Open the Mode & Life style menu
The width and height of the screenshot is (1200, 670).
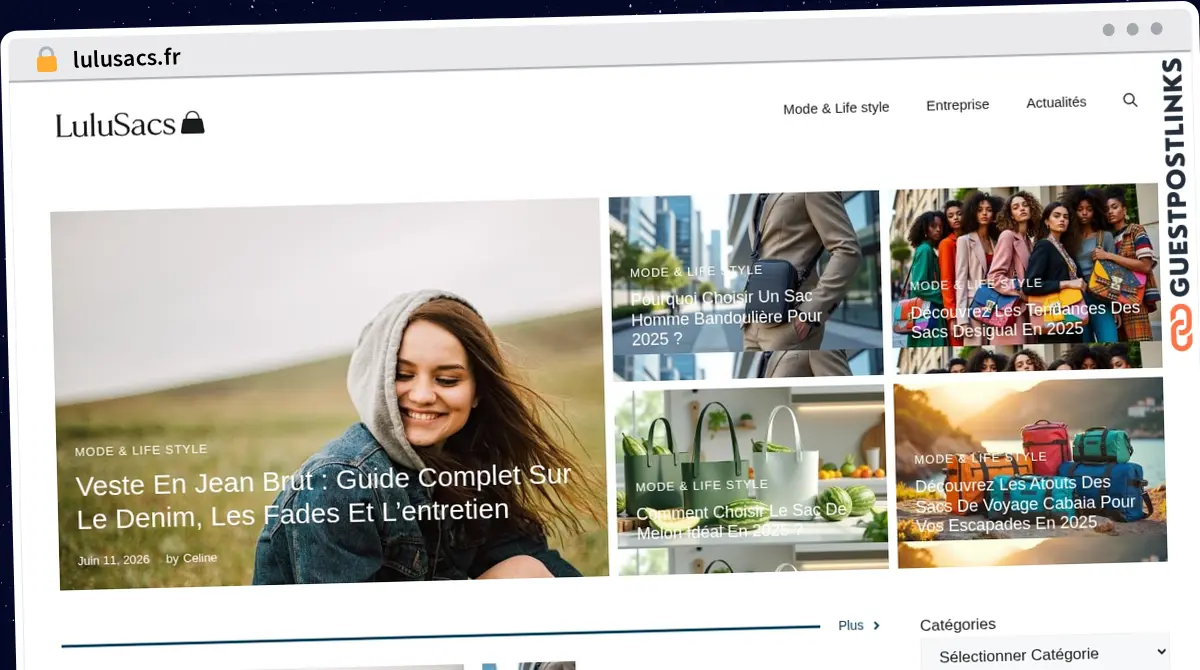836,107
